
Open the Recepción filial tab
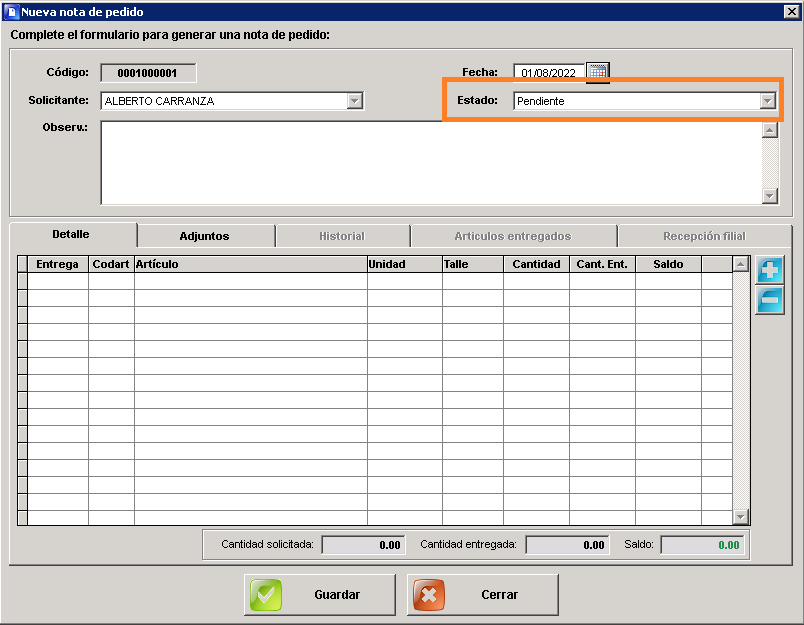coord(705,236)
